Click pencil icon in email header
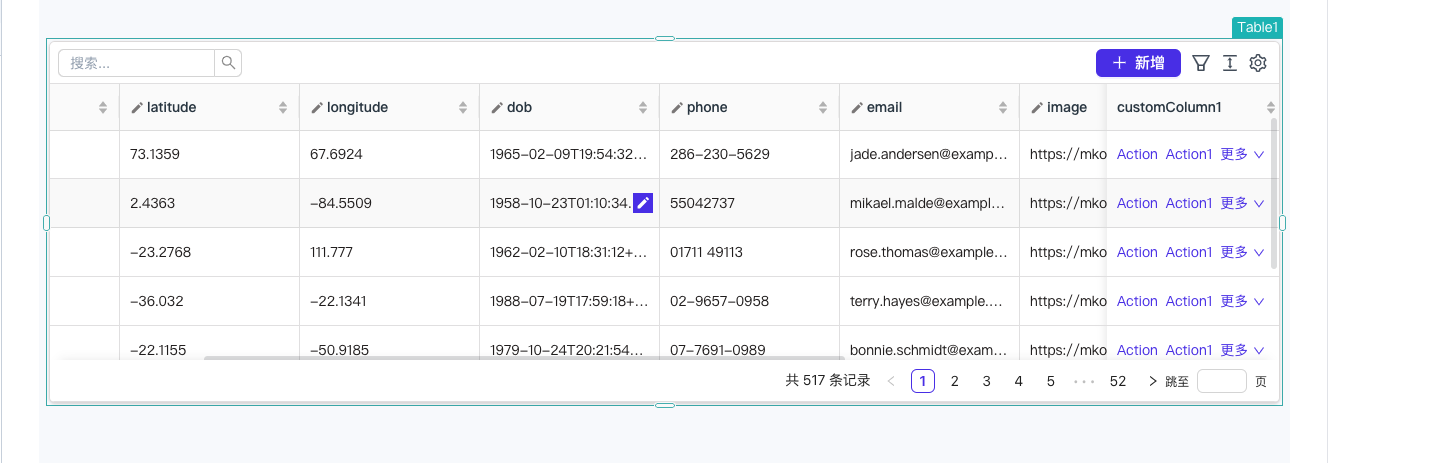1445x463 pixels. [x=857, y=107]
